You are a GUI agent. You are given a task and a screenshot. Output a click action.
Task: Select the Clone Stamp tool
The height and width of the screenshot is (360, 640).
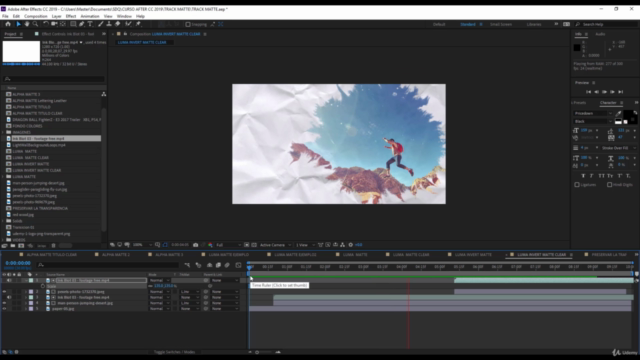[109, 24]
